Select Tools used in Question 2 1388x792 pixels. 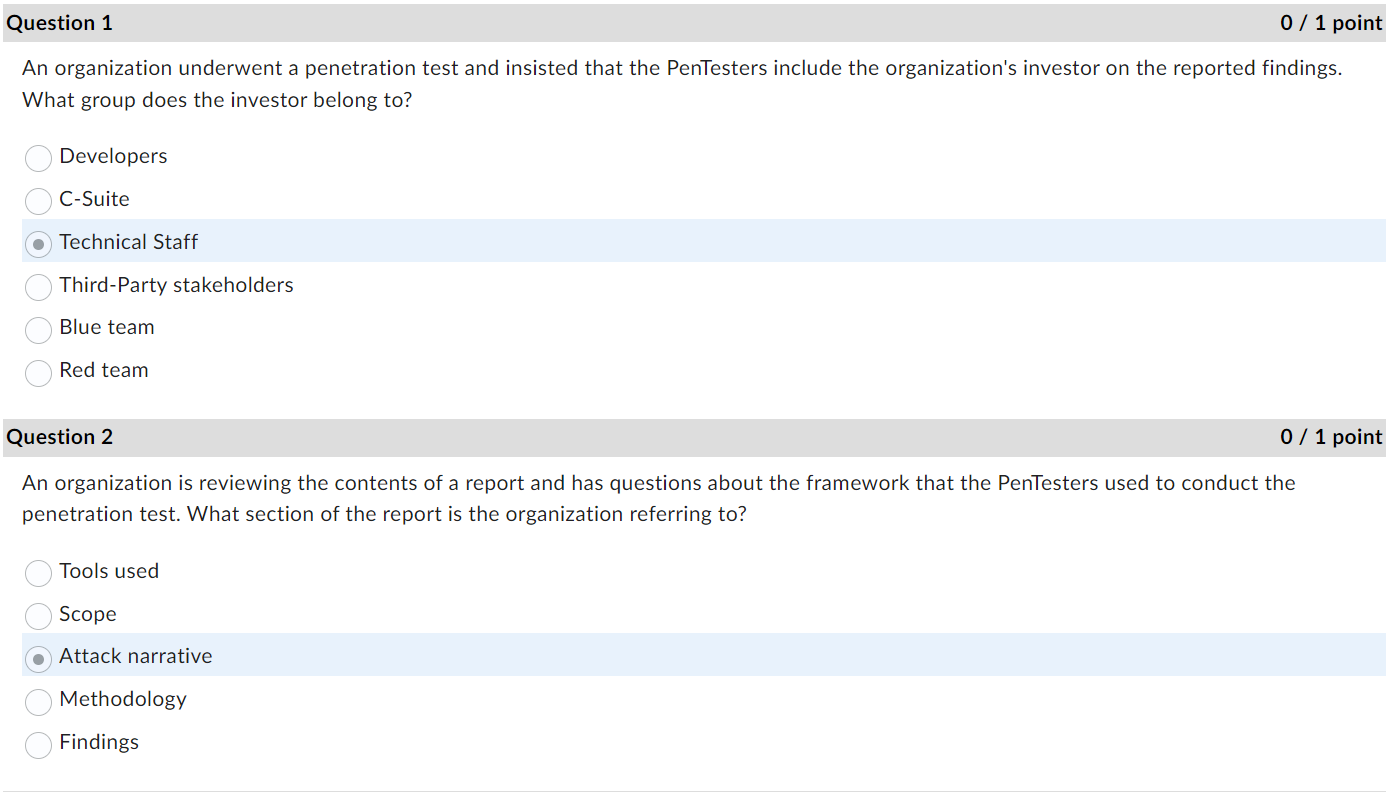tap(38, 573)
